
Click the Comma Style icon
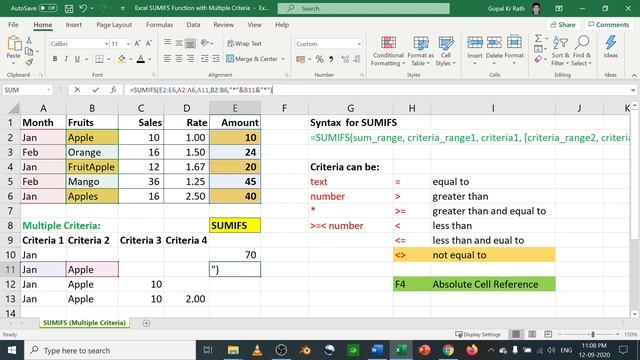(x=331, y=59)
